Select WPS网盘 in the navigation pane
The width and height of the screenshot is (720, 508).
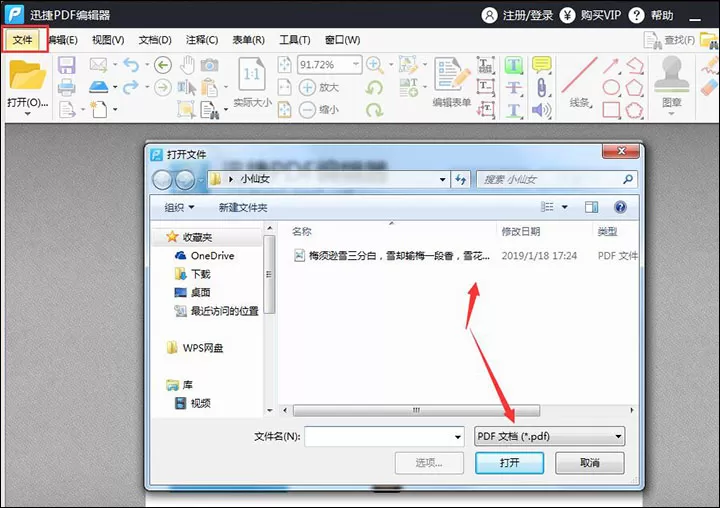[x=195, y=348]
